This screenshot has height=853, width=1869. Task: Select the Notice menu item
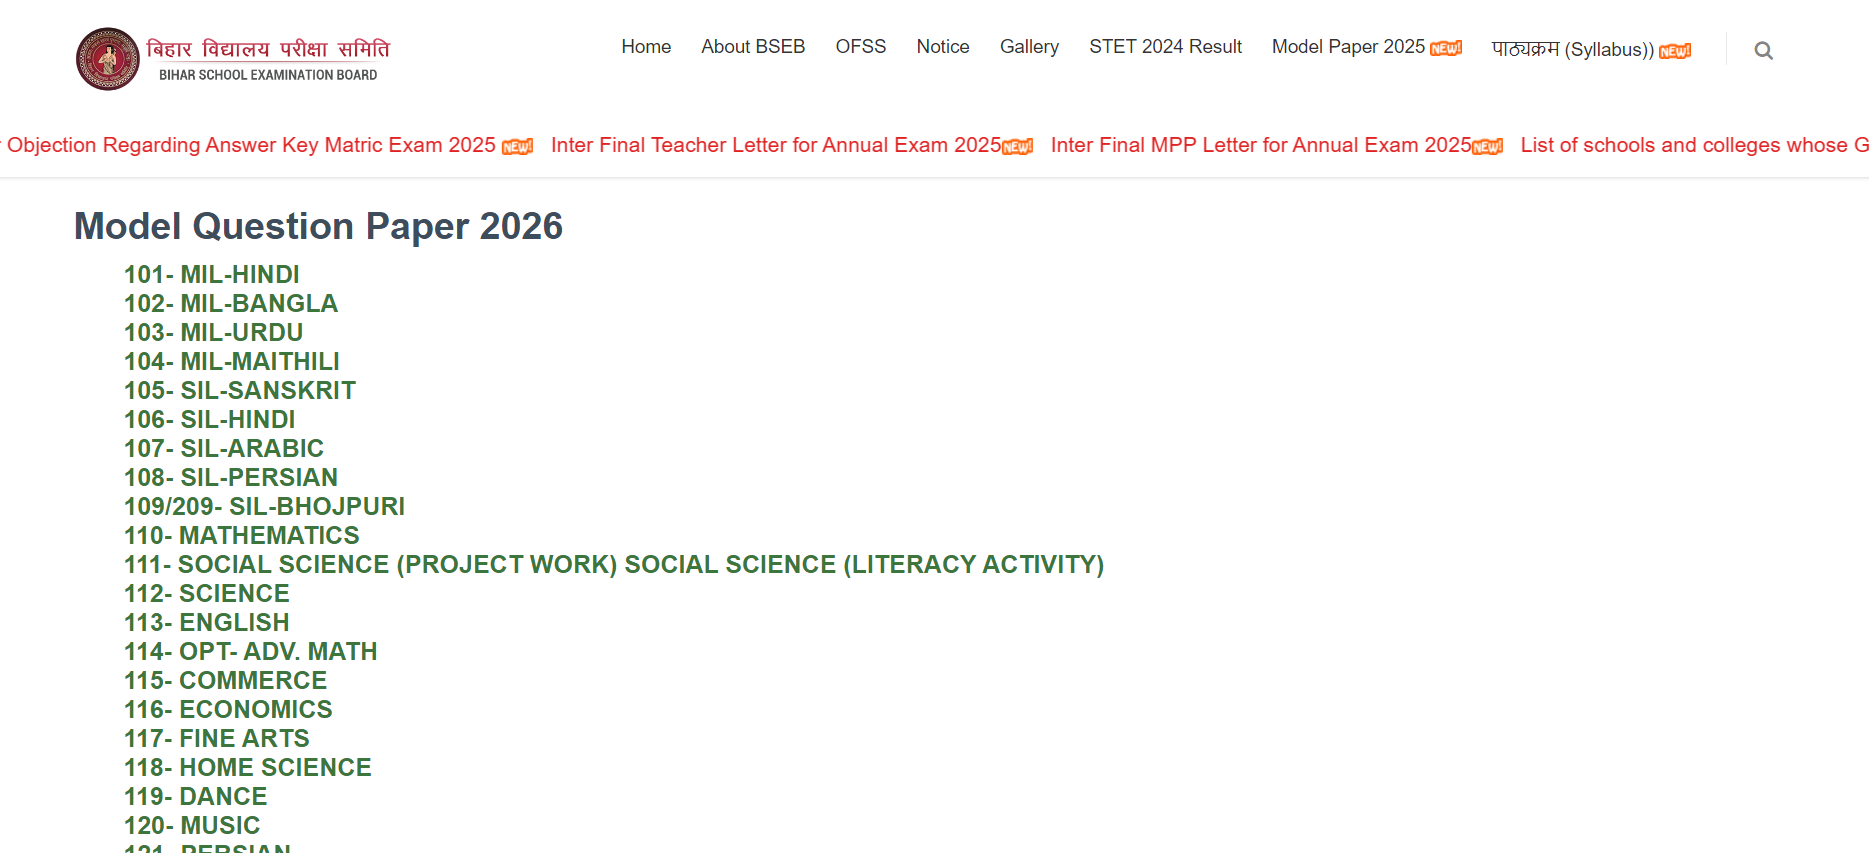[x=941, y=46]
